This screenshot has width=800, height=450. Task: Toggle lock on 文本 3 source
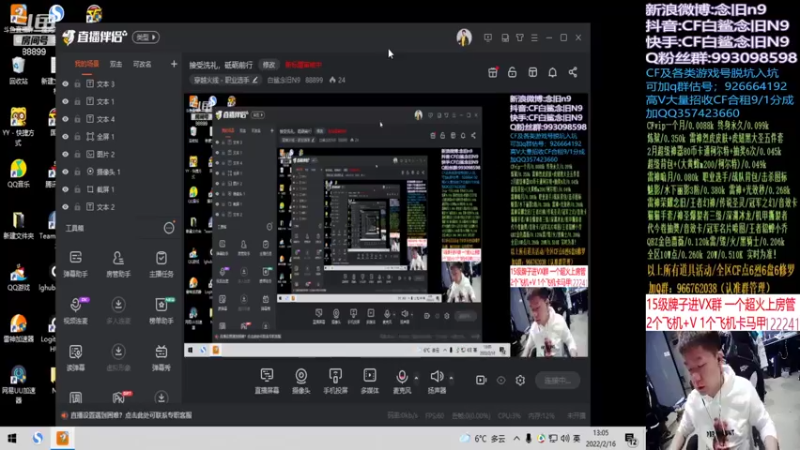coord(78,84)
